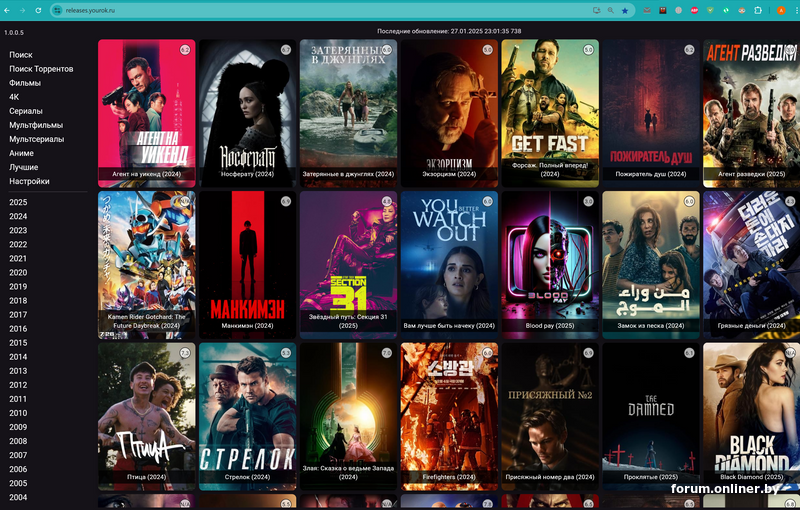Open the Носферату (2024) poster

pyautogui.click(x=247, y=113)
